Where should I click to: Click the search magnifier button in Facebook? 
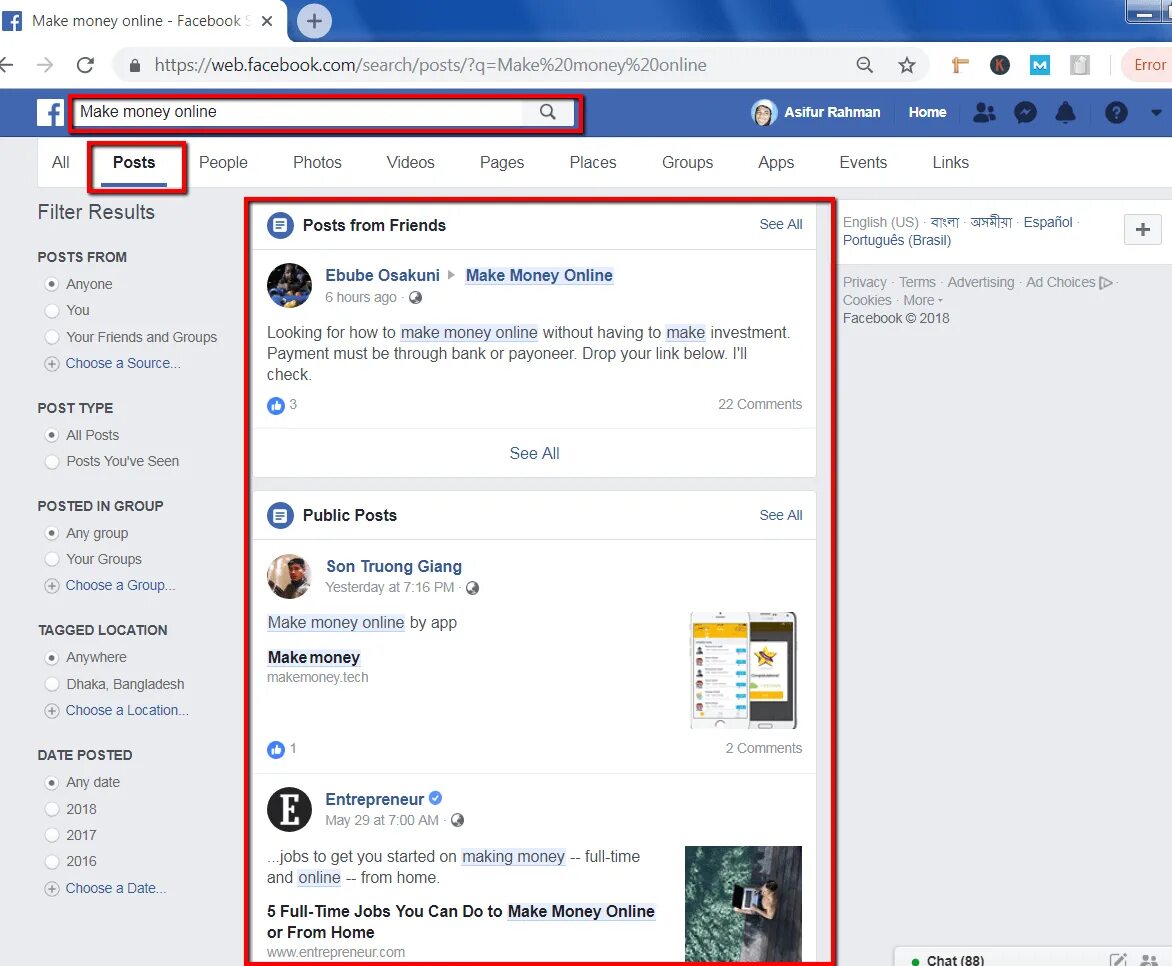click(548, 112)
